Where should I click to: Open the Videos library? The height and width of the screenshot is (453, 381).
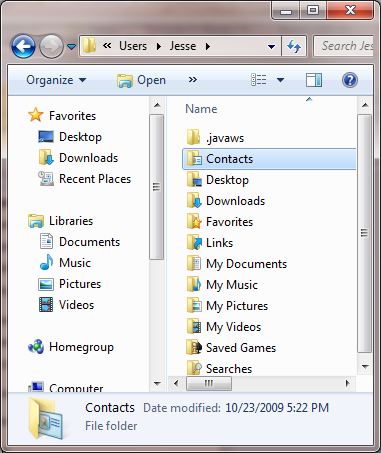pyautogui.click(x=66, y=305)
